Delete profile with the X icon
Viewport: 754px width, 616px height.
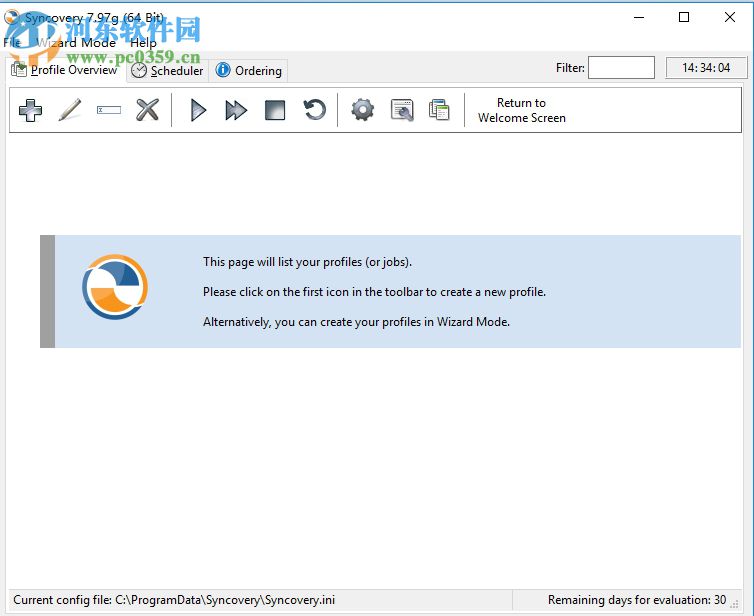pyautogui.click(x=148, y=110)
